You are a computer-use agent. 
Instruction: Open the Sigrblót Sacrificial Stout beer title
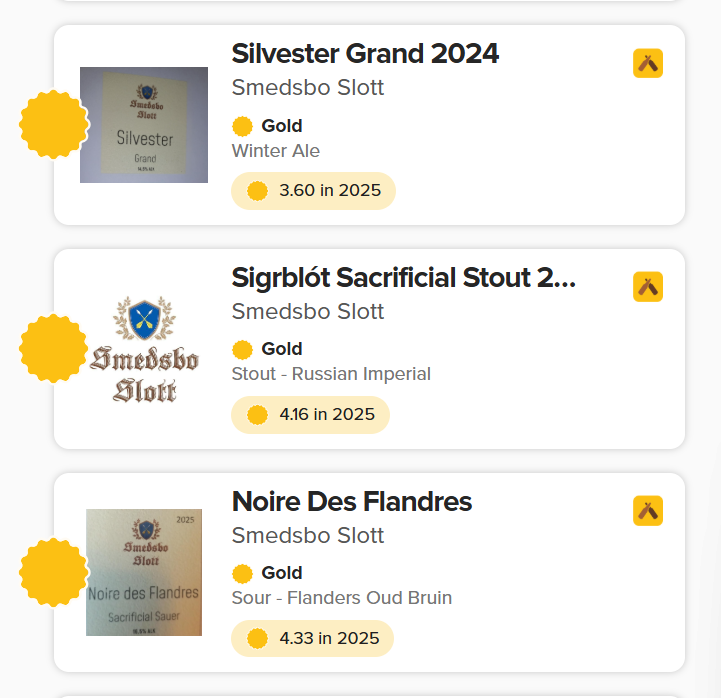click(403, 278)
